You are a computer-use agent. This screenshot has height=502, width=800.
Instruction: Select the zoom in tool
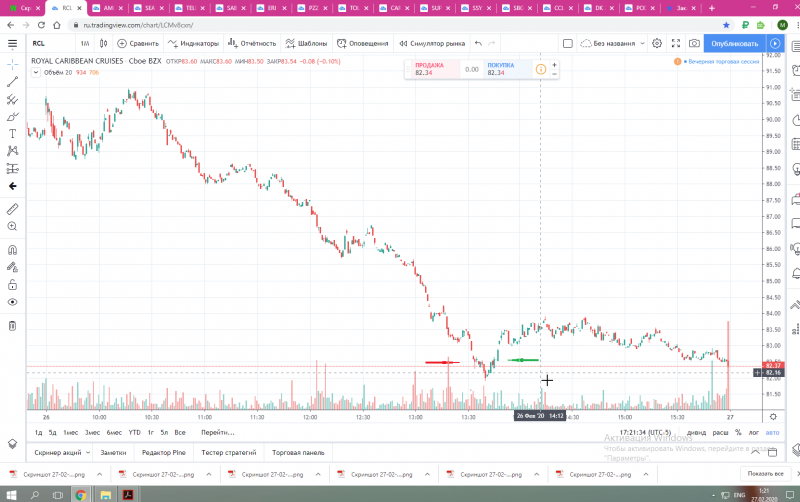12,227
